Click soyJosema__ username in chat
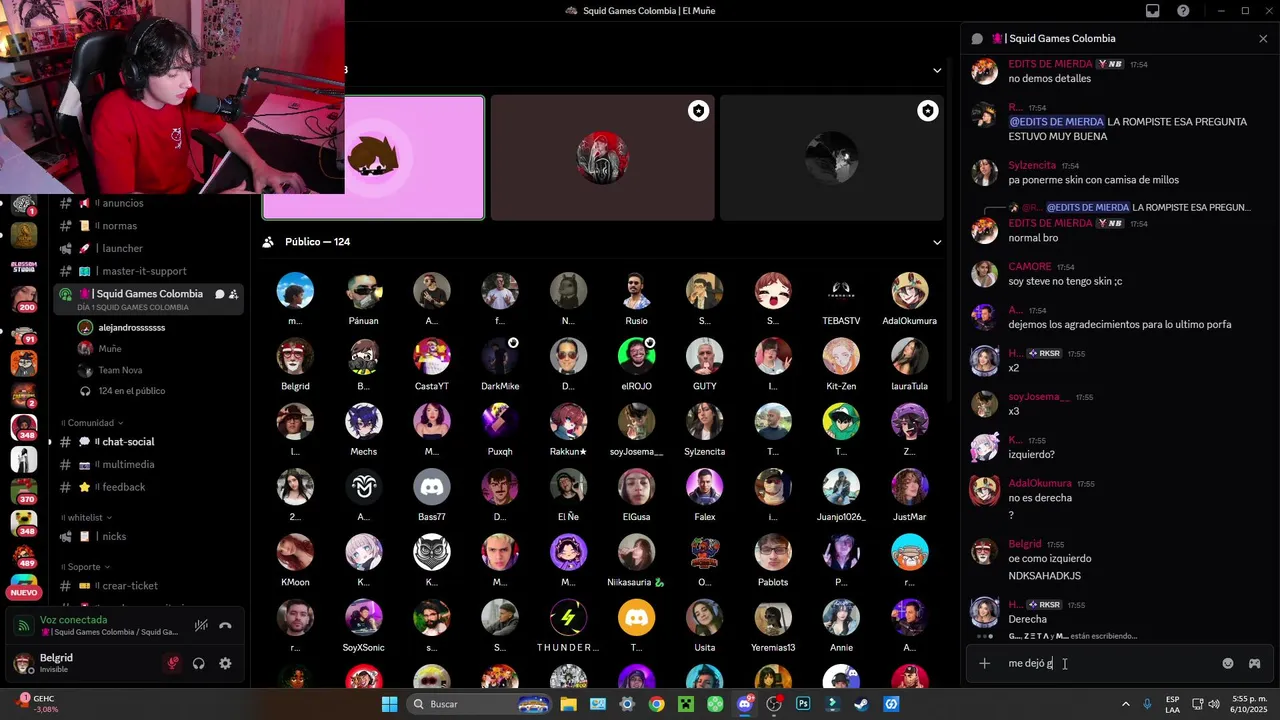The image size is (1280, 720). pyautogui.click(x=1039, y=396)
